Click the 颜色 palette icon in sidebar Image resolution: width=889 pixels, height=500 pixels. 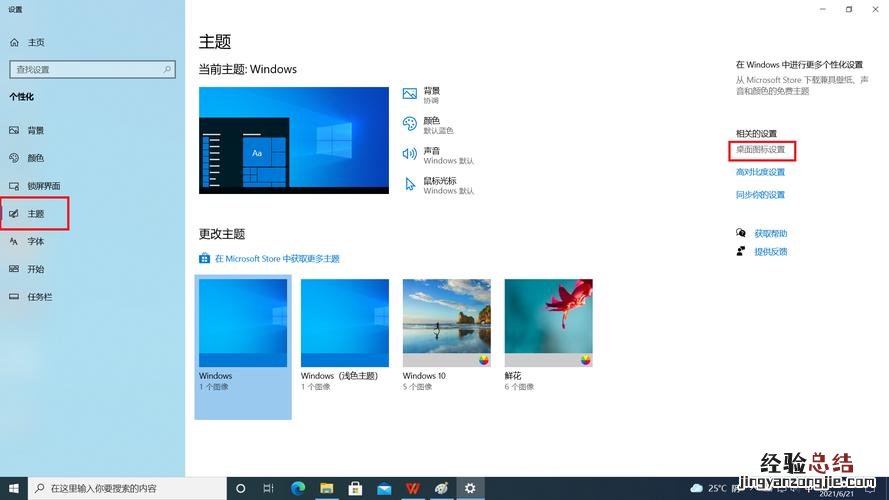(x=14, y=158)
